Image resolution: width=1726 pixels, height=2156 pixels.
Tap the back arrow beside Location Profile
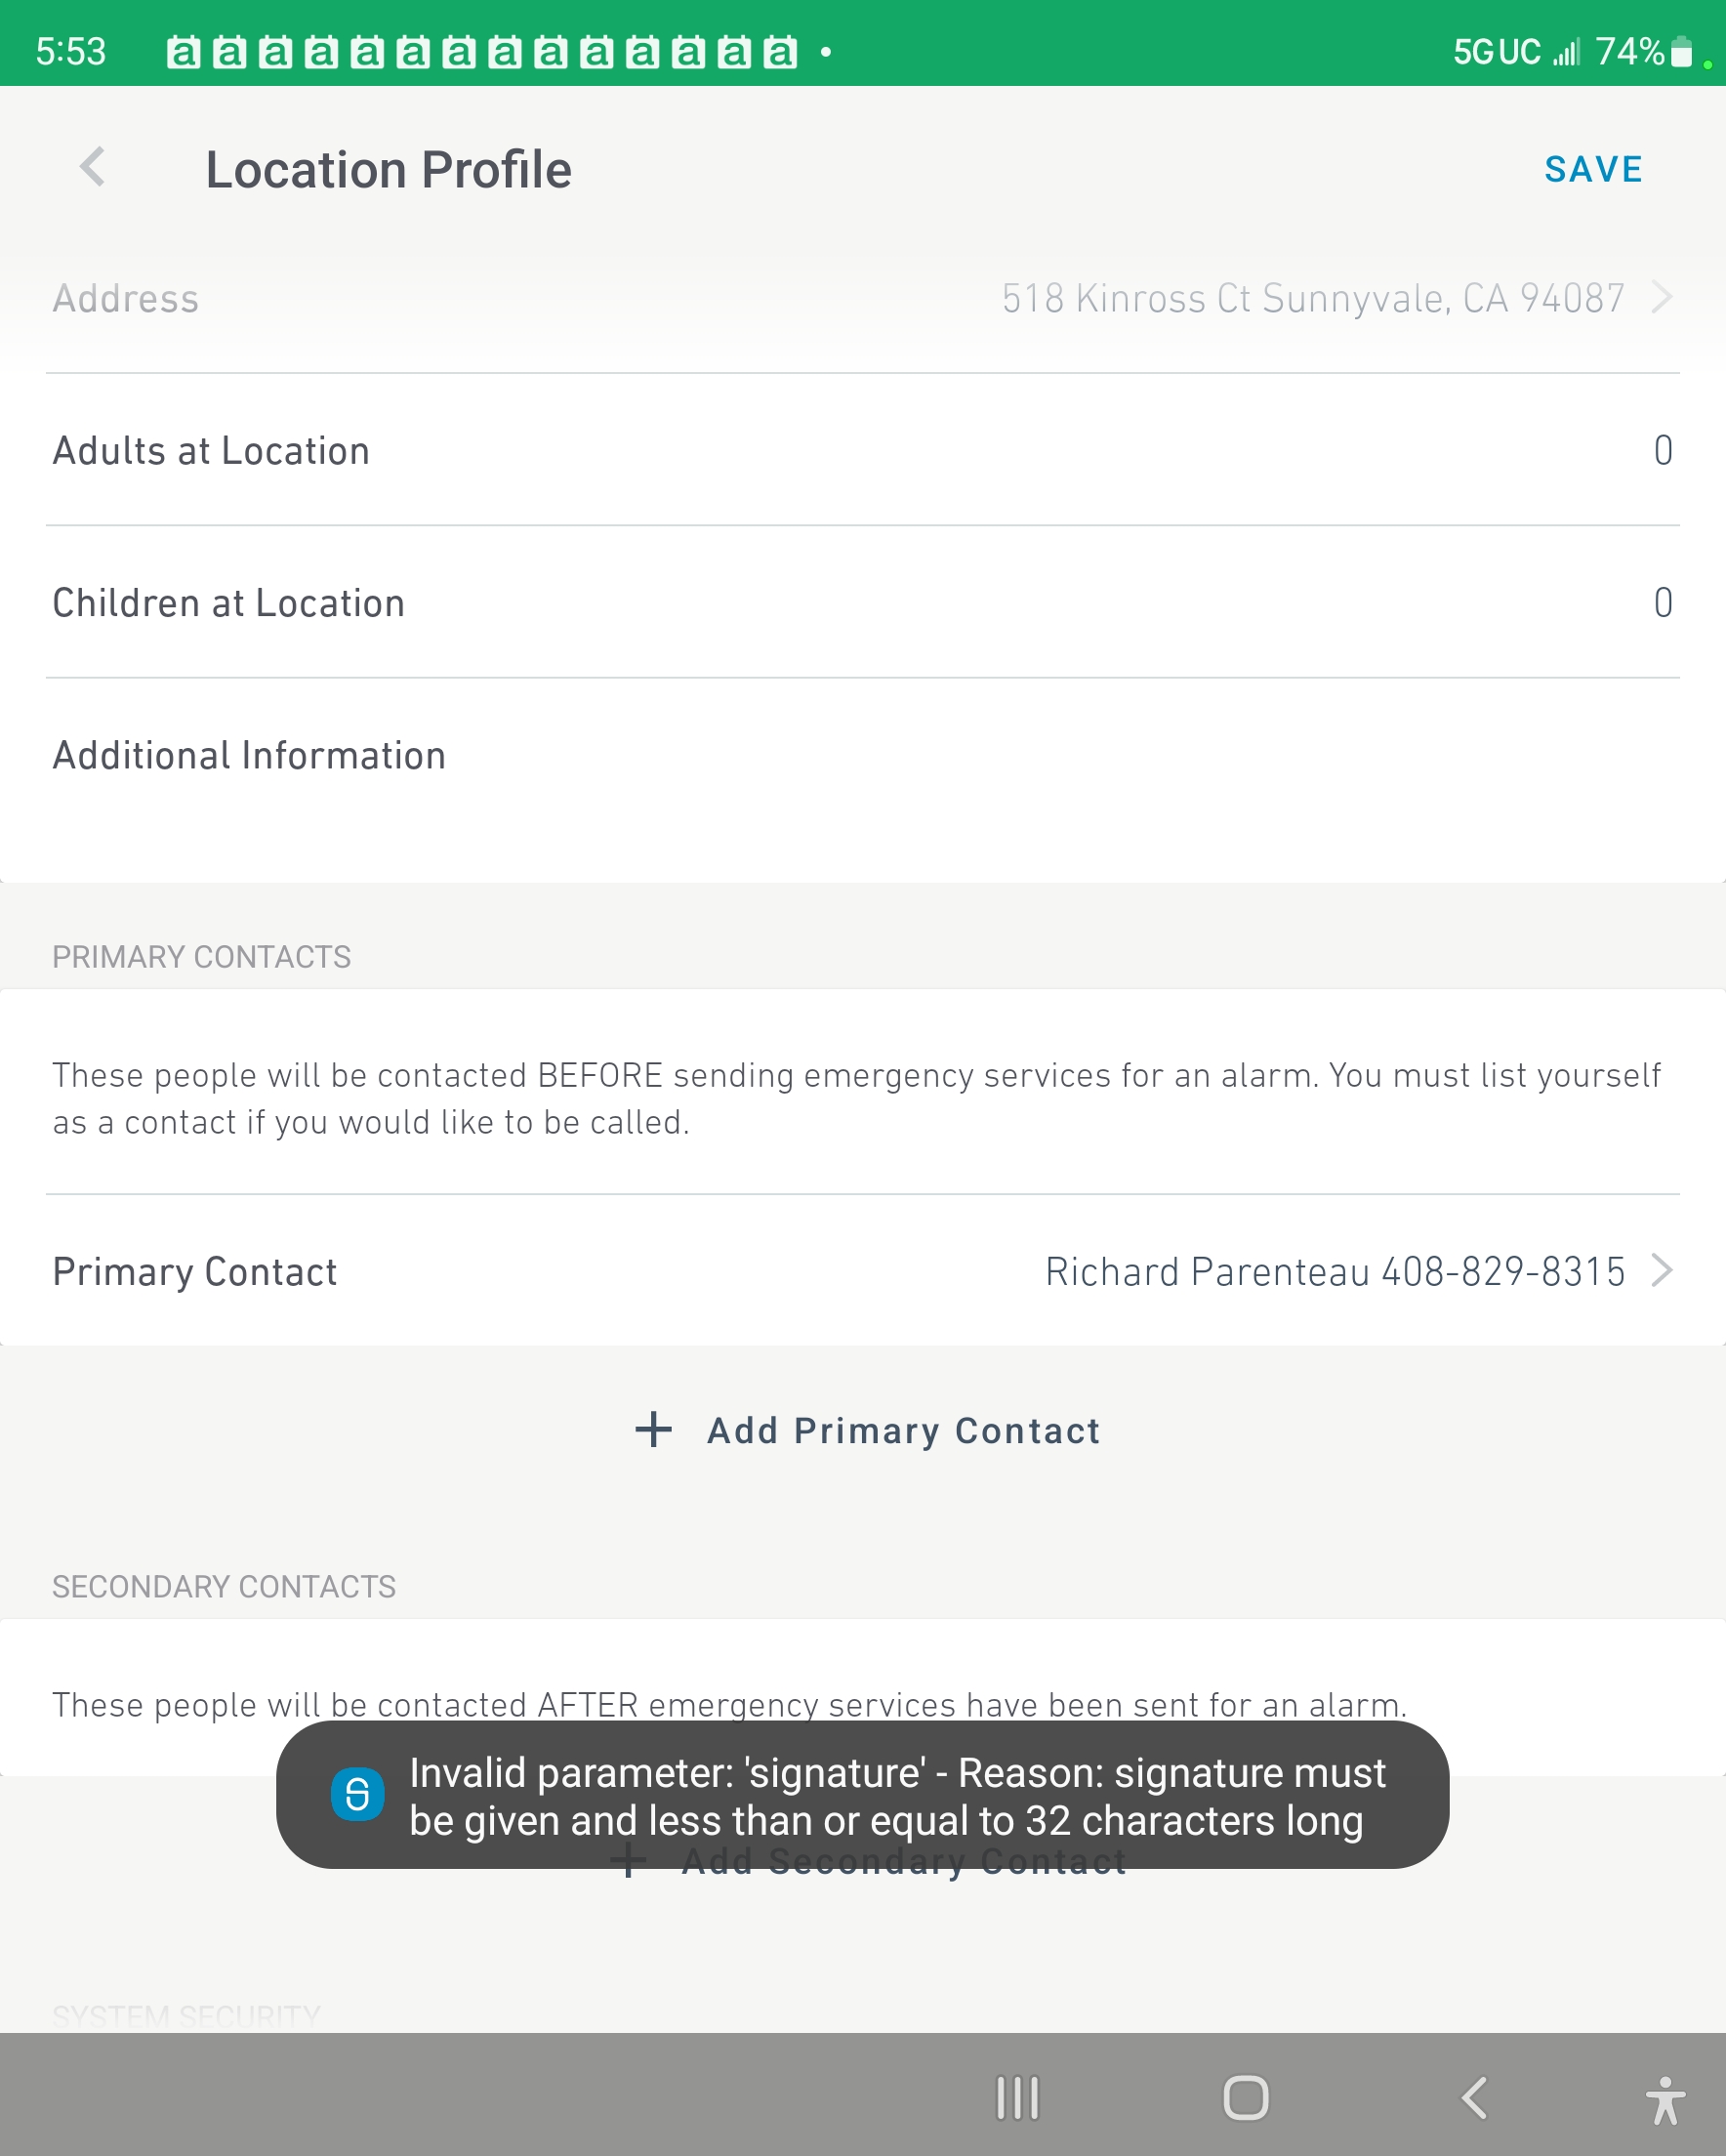92,168
